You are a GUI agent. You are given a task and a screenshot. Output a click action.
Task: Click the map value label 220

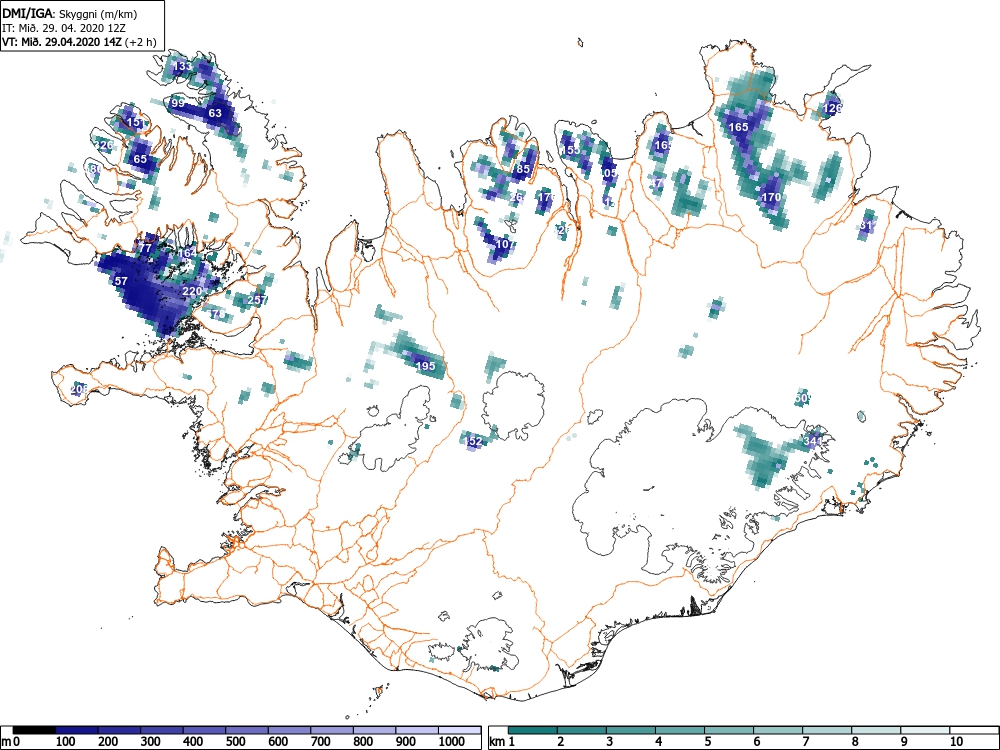pyautogui.click(x=192, y=291)
